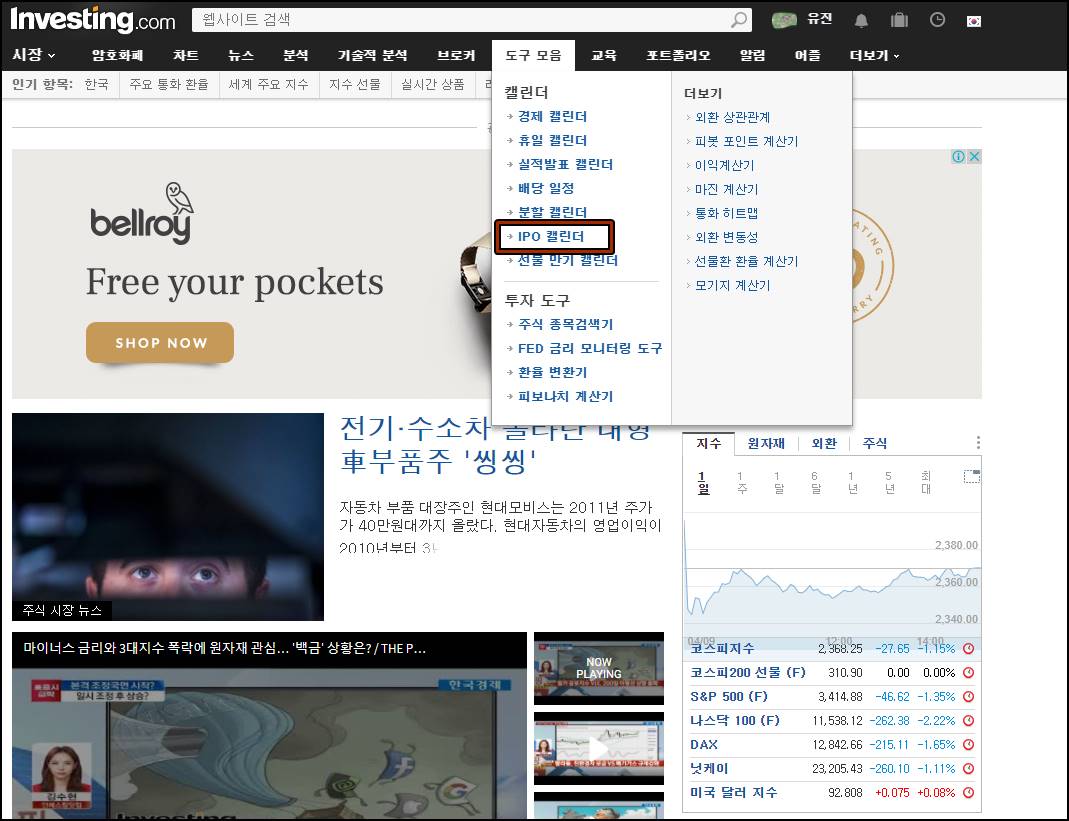Open the 통화 히트맵 link

click(x=726, y=213)
